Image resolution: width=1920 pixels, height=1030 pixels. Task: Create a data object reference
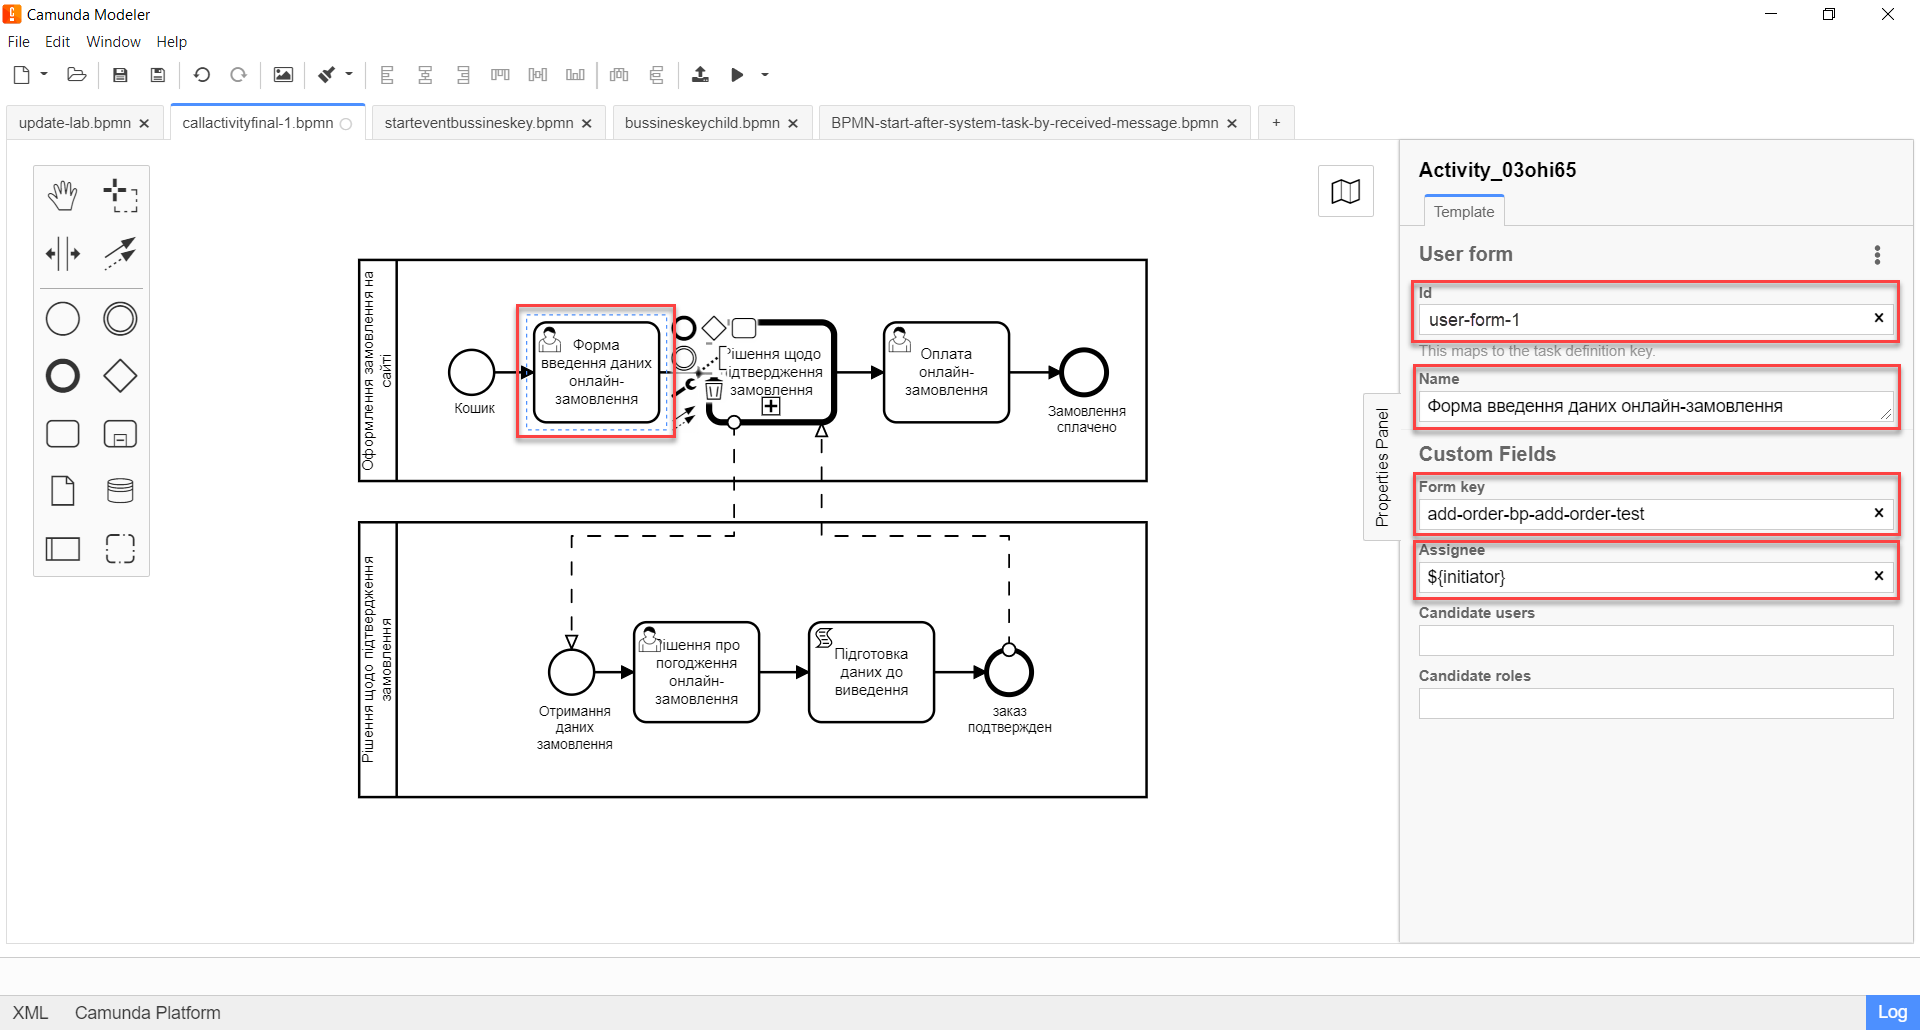(x=63, y=491)
